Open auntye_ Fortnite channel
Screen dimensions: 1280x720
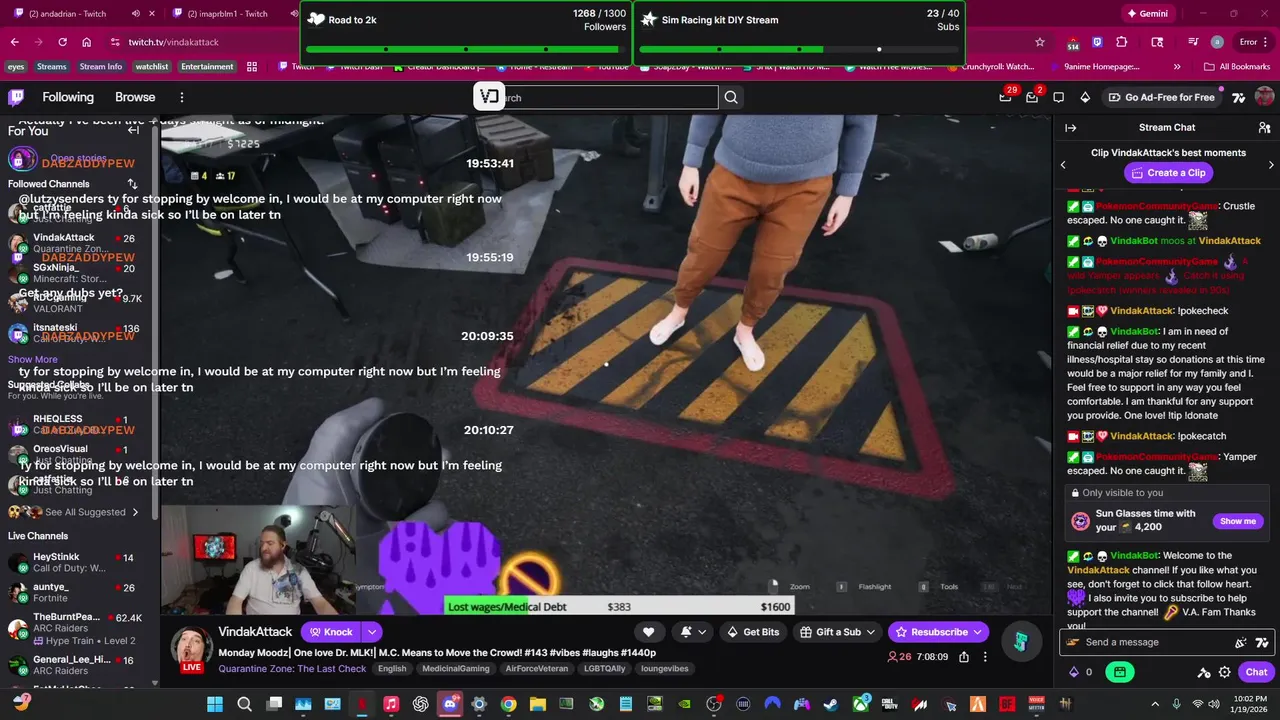75,592
